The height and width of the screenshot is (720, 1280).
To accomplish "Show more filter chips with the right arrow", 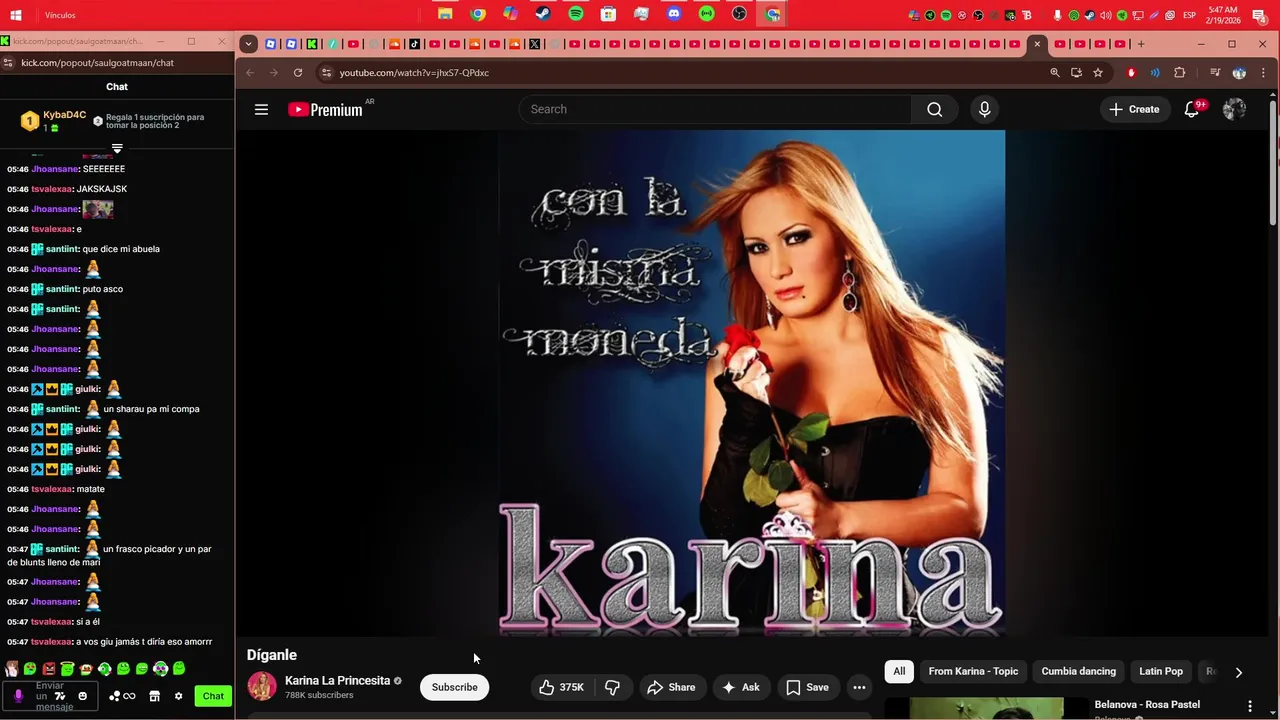I will pyautogui.click(x=1238, y=673).
